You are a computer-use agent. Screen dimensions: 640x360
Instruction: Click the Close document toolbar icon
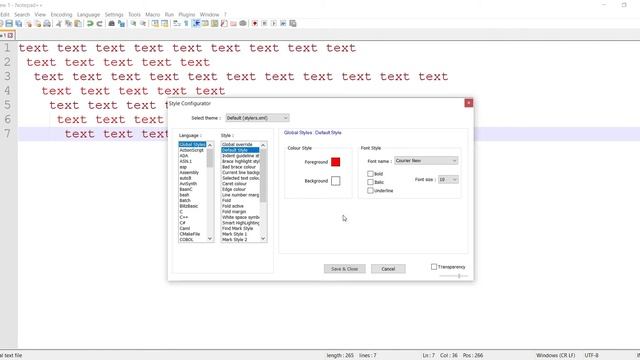pyautogui.click(x=29, y=24)
